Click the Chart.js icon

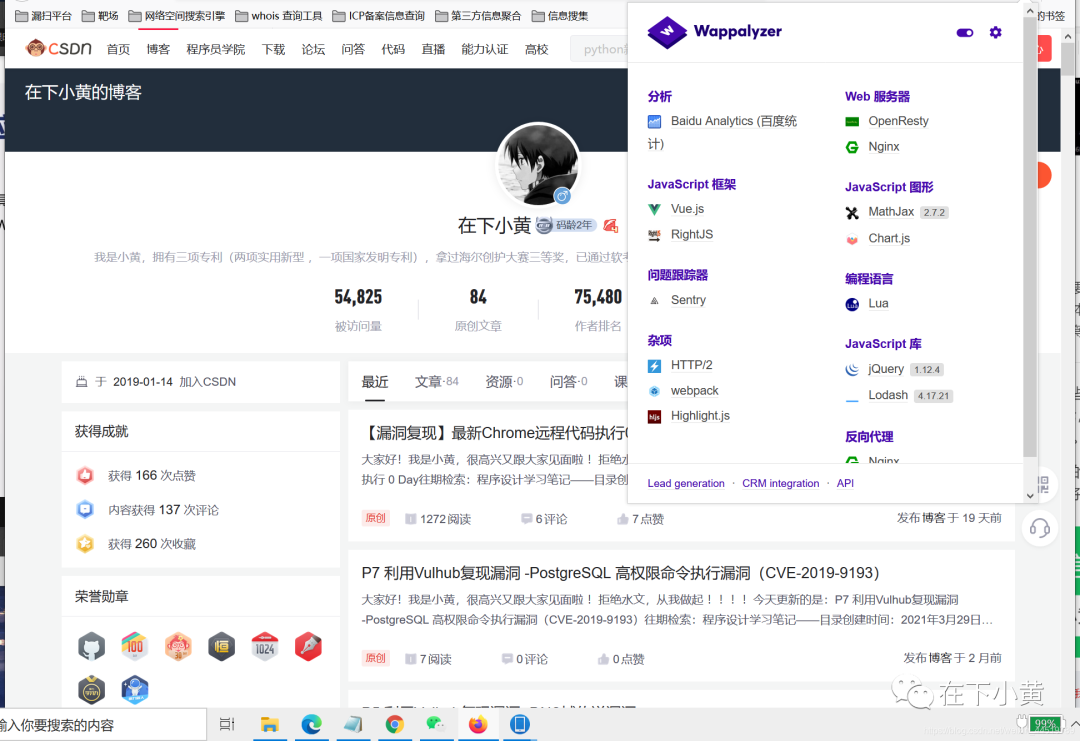point(852,240)
